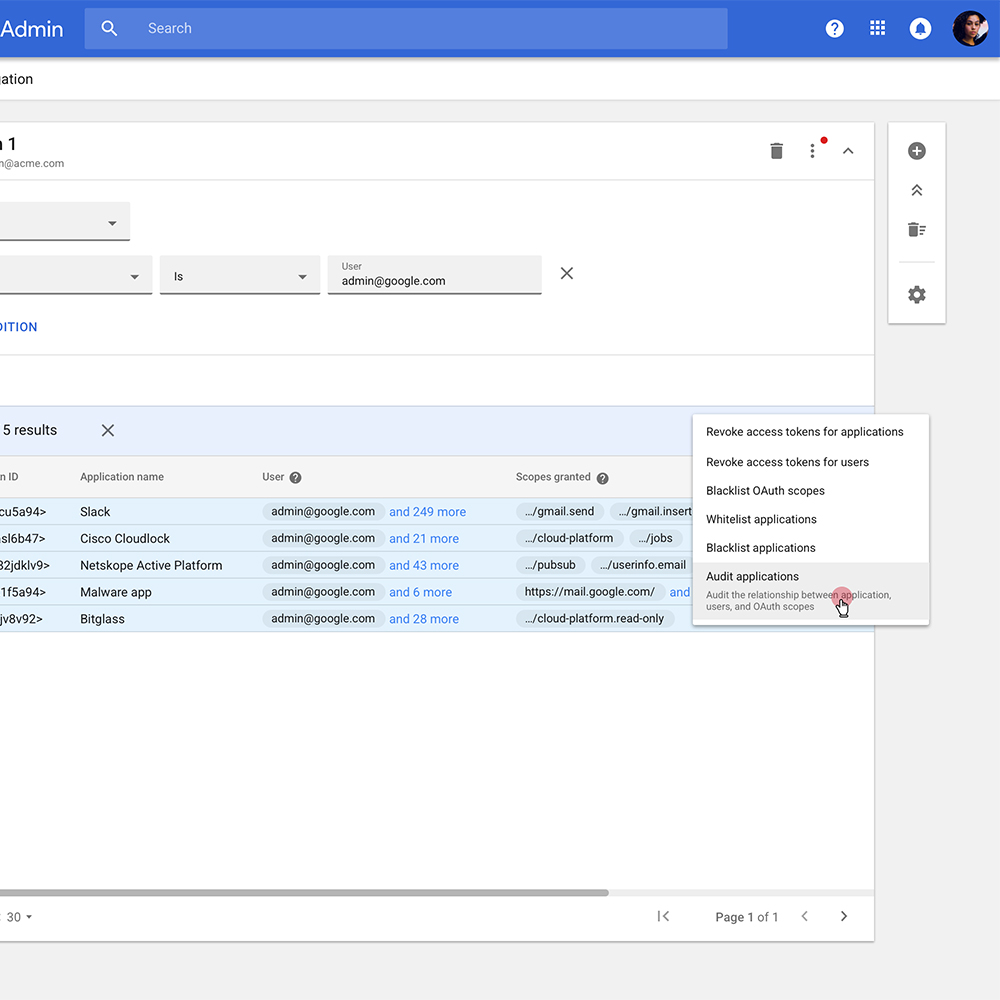Open 'and 28 more' users link

pos(424,619)
